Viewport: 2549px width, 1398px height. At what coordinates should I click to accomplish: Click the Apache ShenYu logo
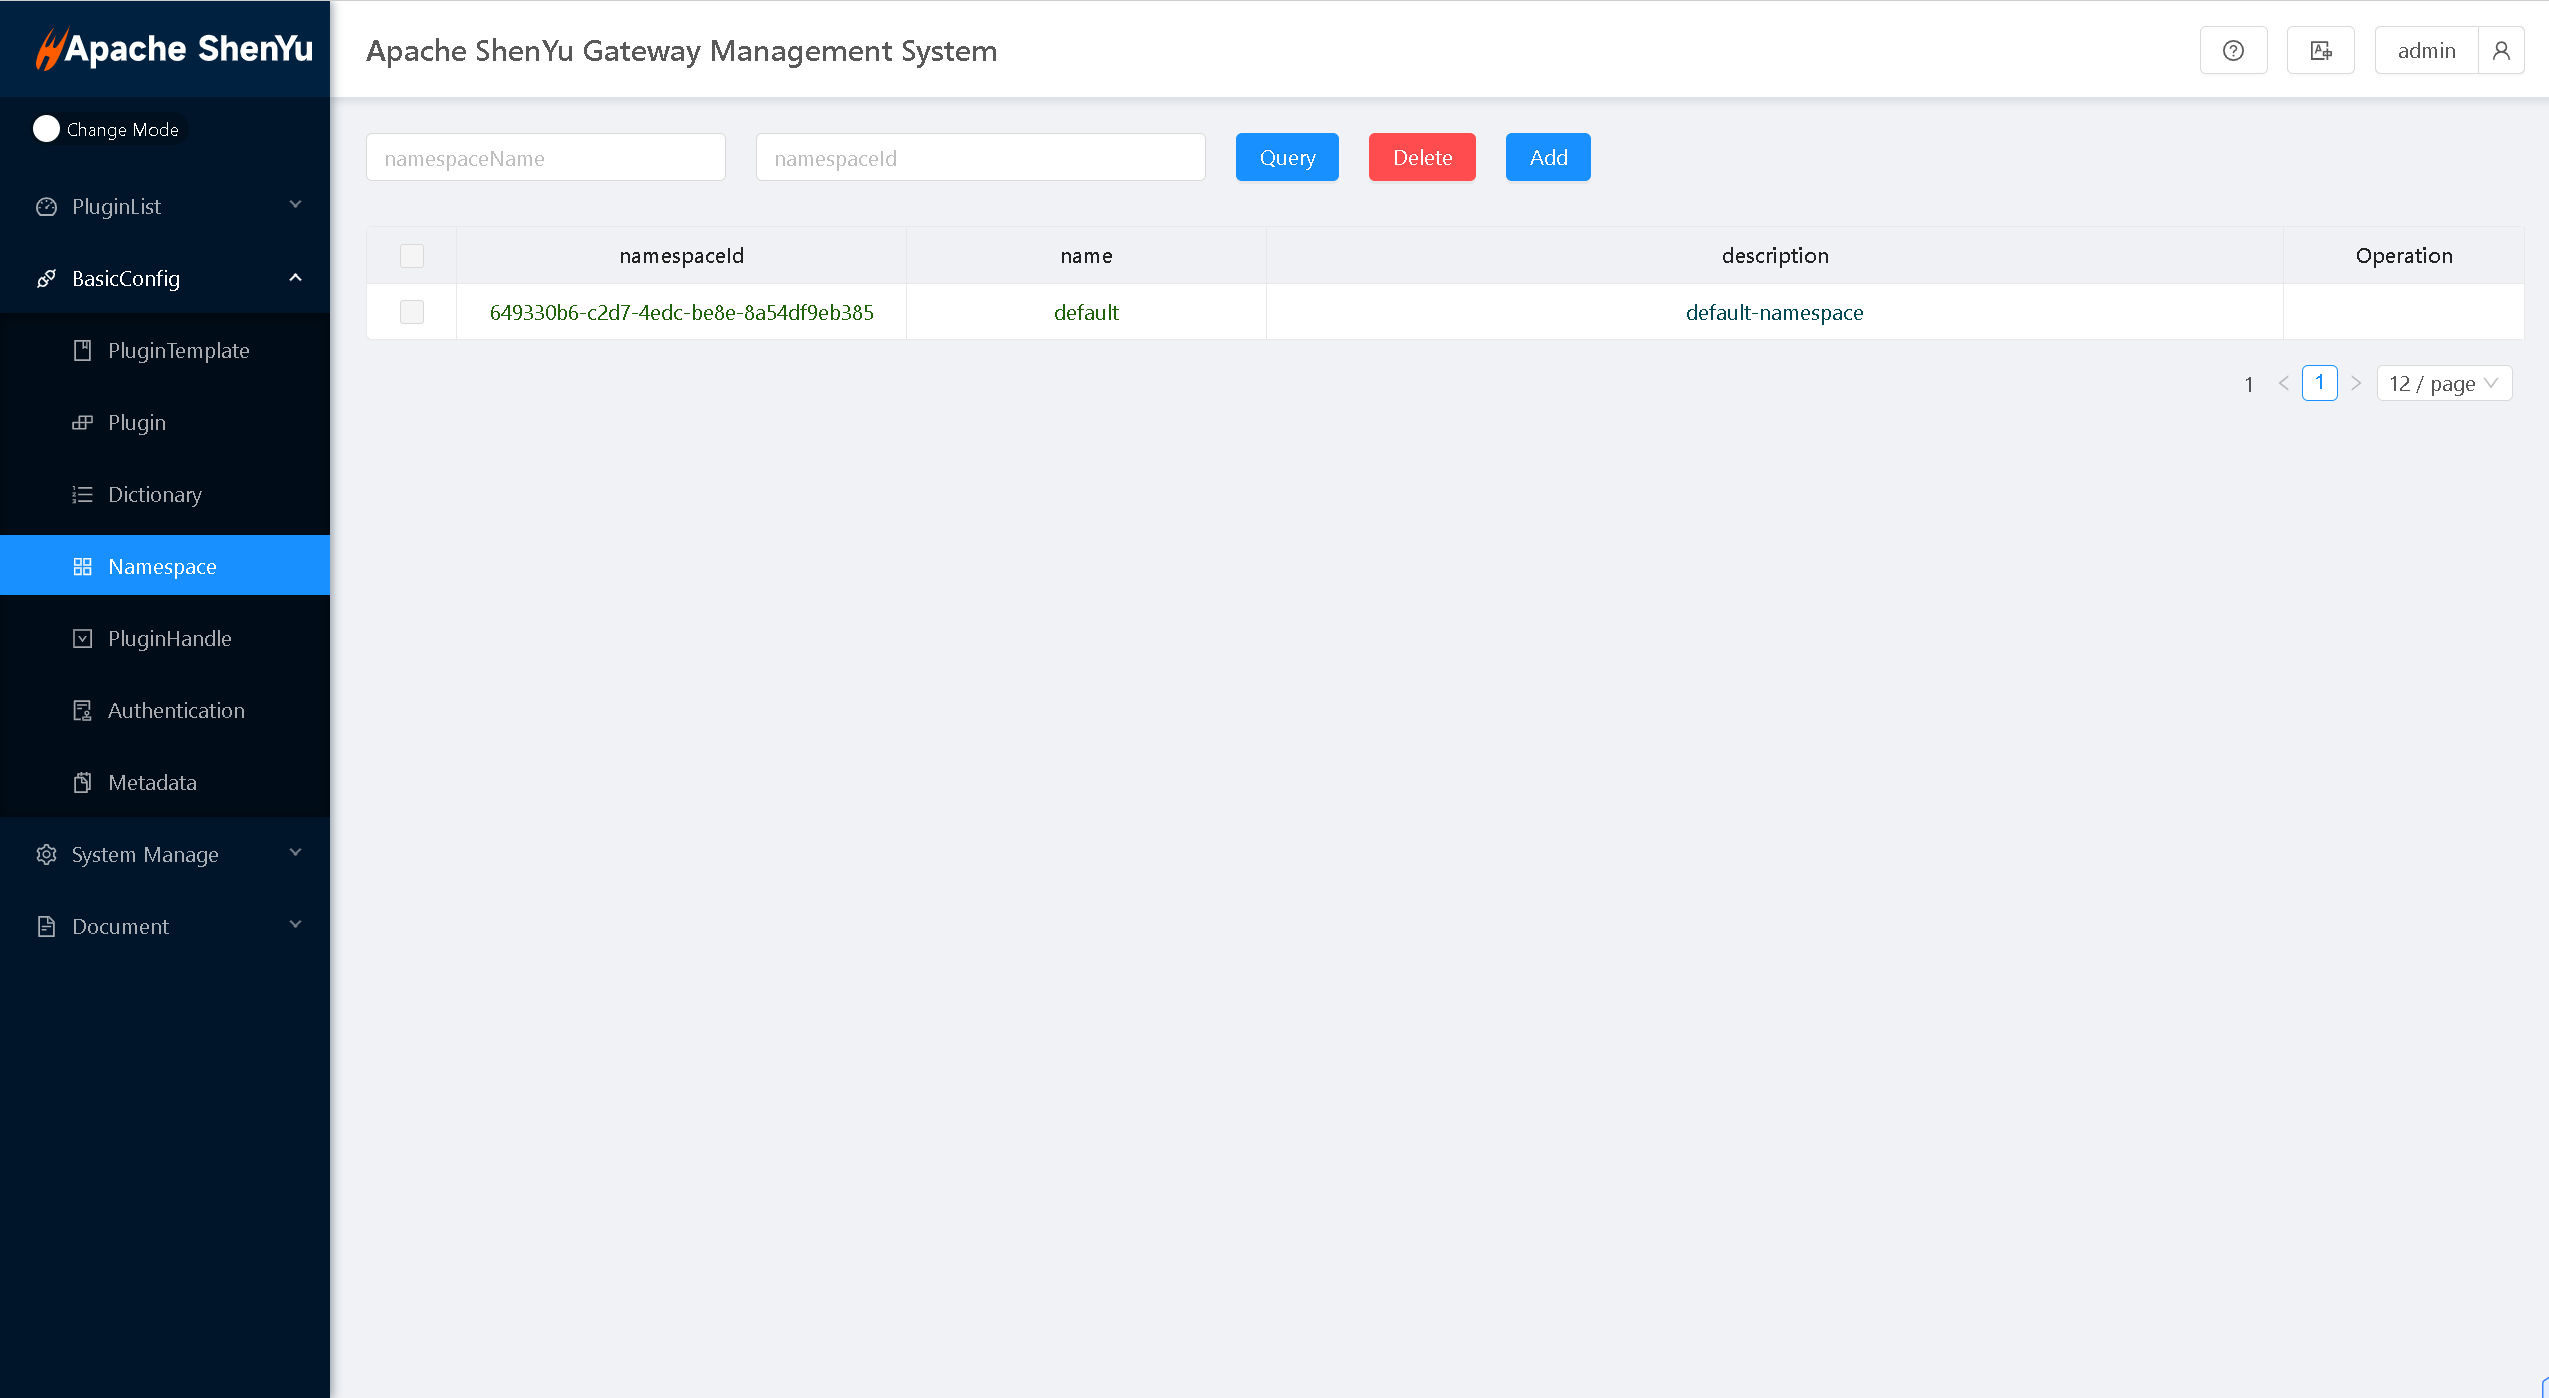(x=174, y=49)
